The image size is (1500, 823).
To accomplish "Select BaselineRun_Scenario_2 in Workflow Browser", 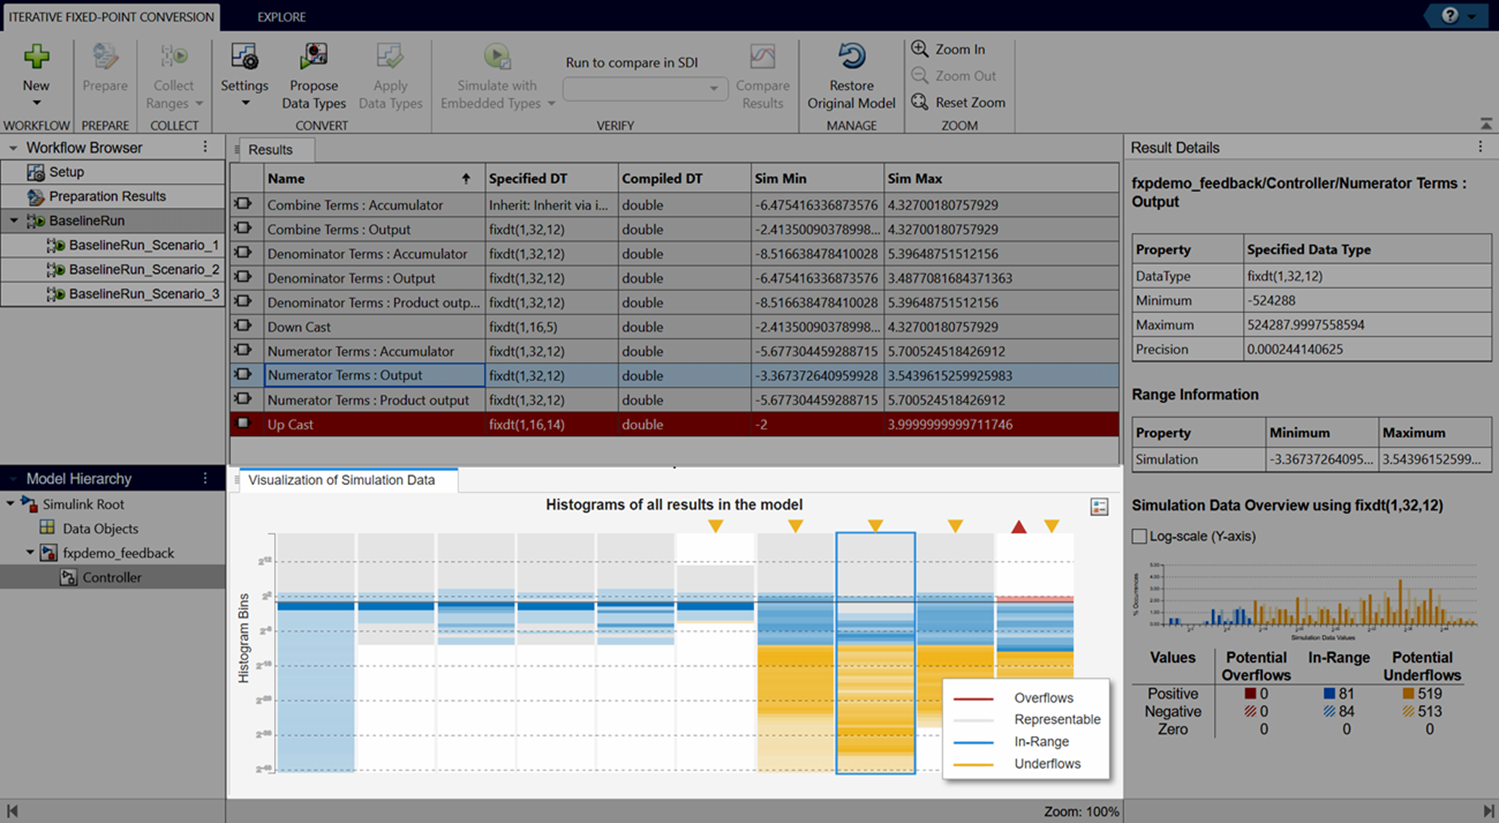I will point(143,269).
